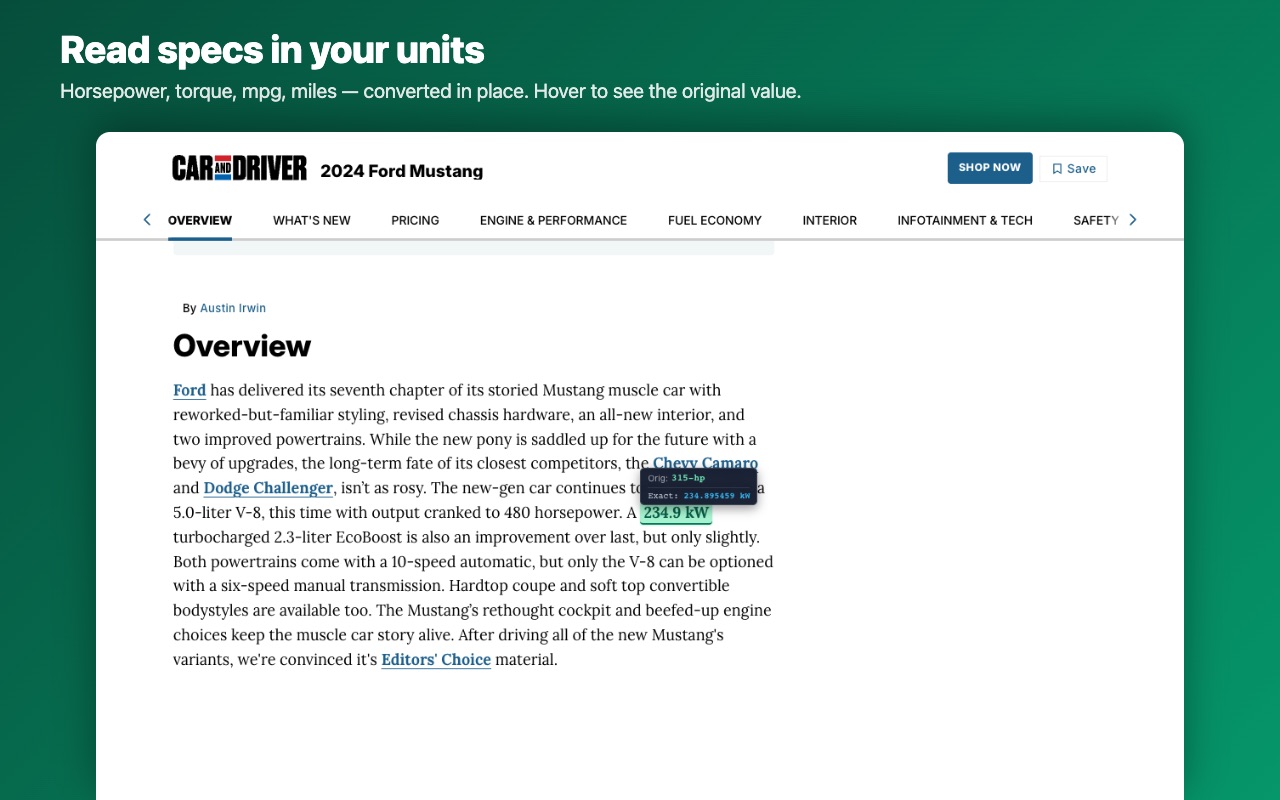Open the Pricing tab

click(415, 220)
